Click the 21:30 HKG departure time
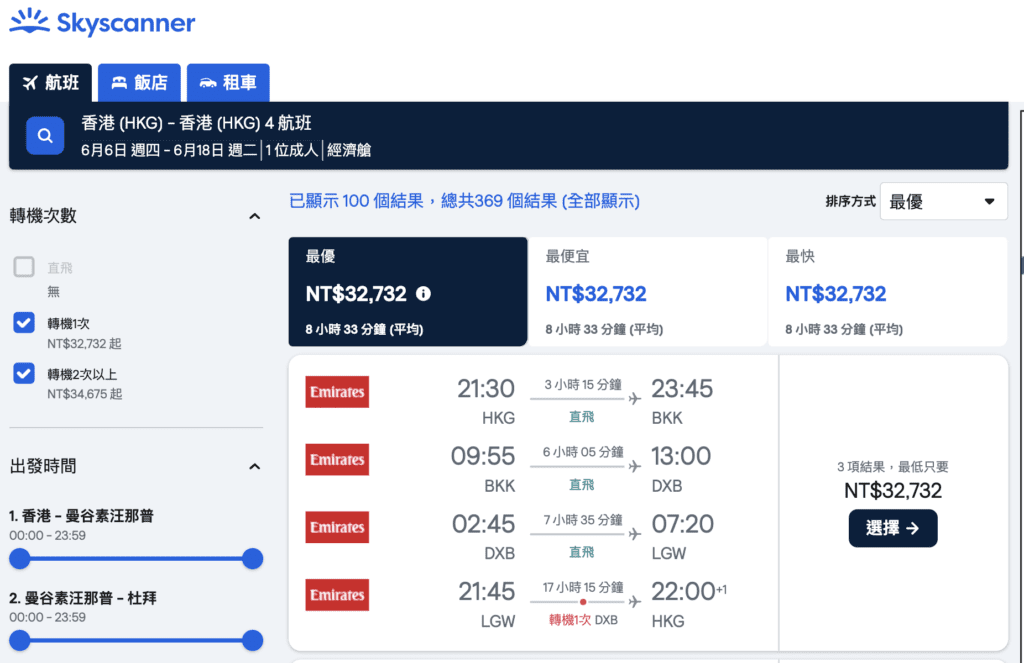This screenshot has height=663, width=1024. [486, 389]
